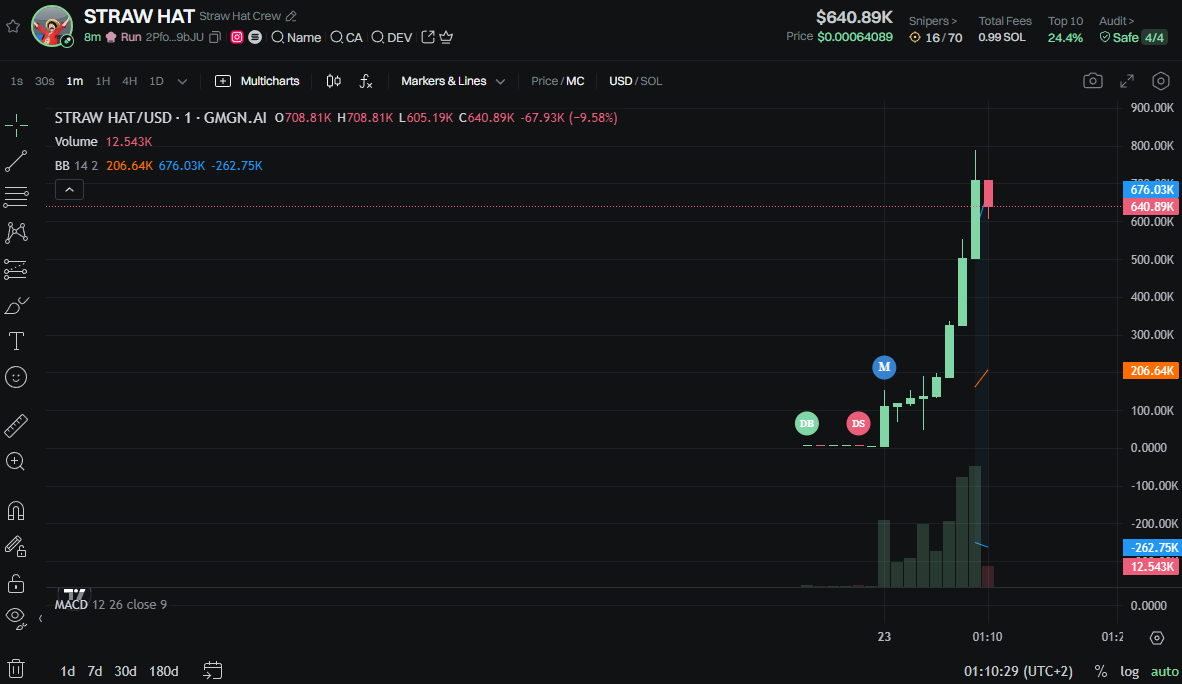Expand the Markers & Lines dropdown
This screenshot has height=684, width=1182.
click(x=452, y=81)
